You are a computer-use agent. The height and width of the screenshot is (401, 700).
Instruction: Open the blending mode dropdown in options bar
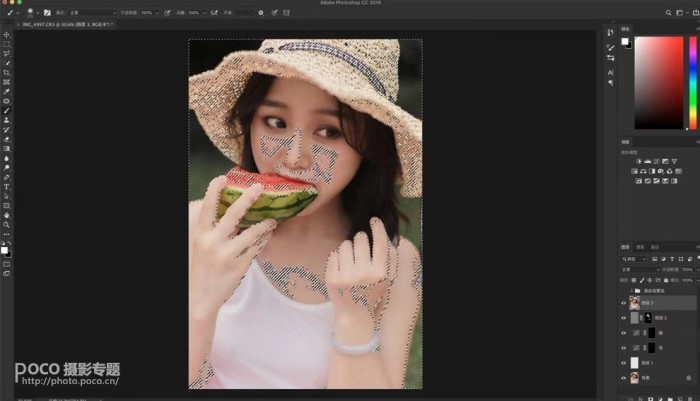click(92, 13)
